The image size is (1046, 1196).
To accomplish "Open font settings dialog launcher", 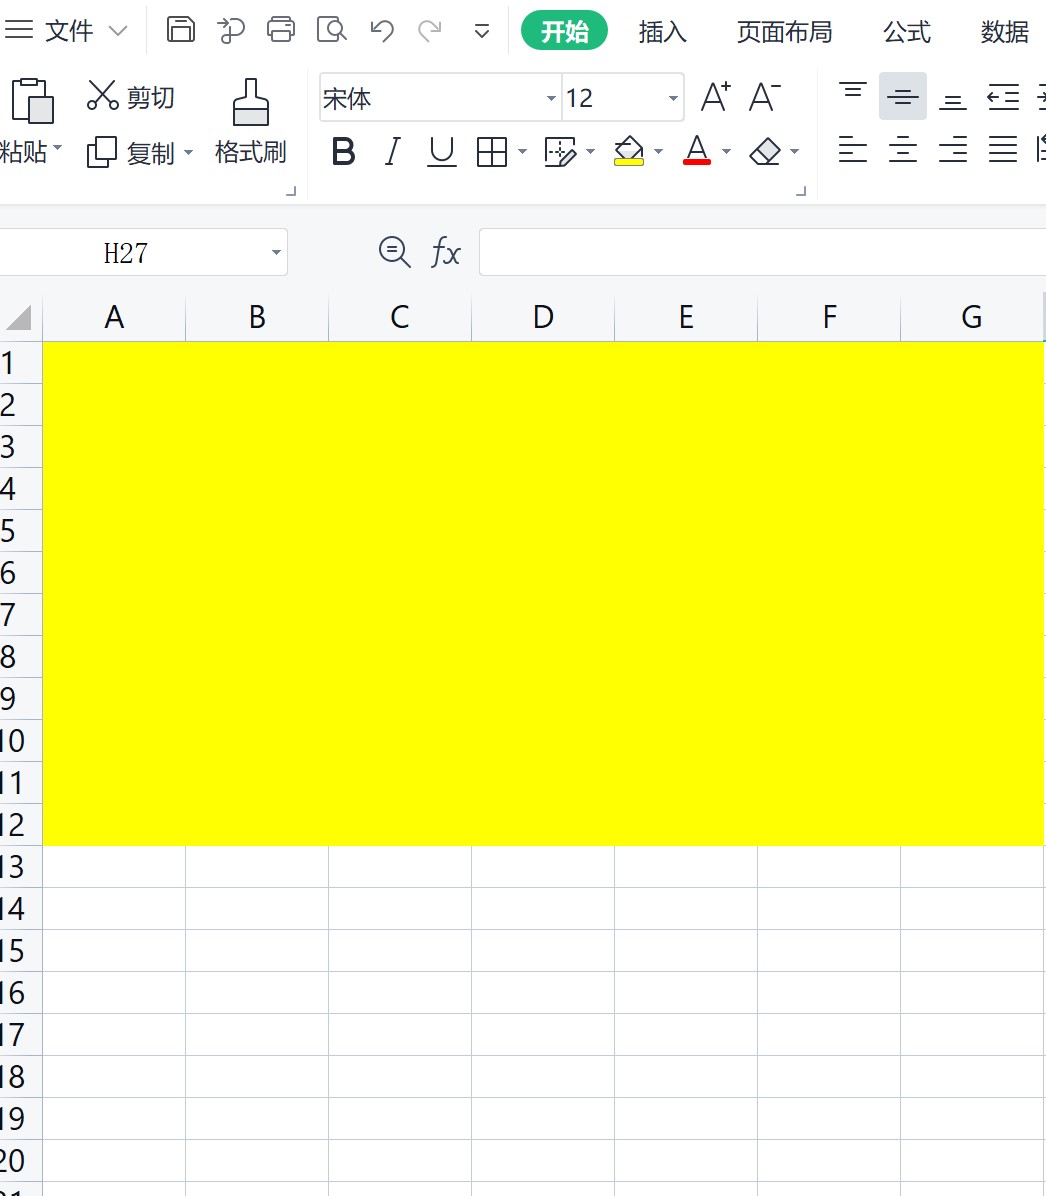I will coord(801,191).
